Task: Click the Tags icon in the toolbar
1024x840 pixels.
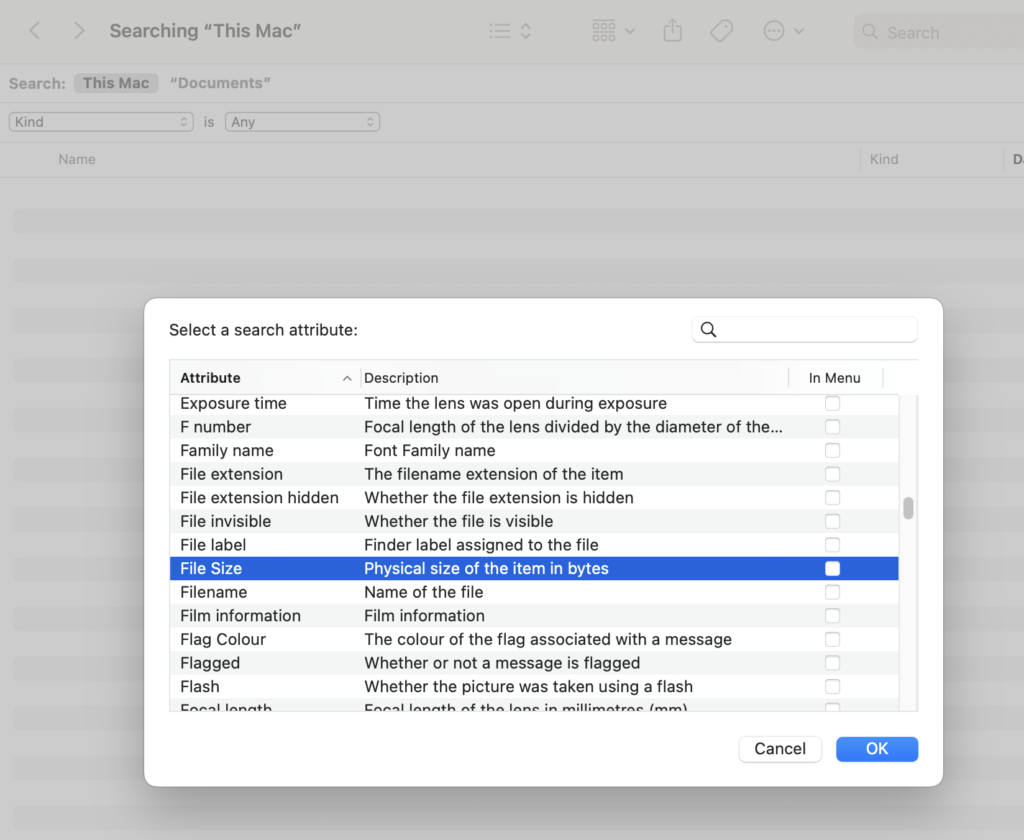Action: 721,31
